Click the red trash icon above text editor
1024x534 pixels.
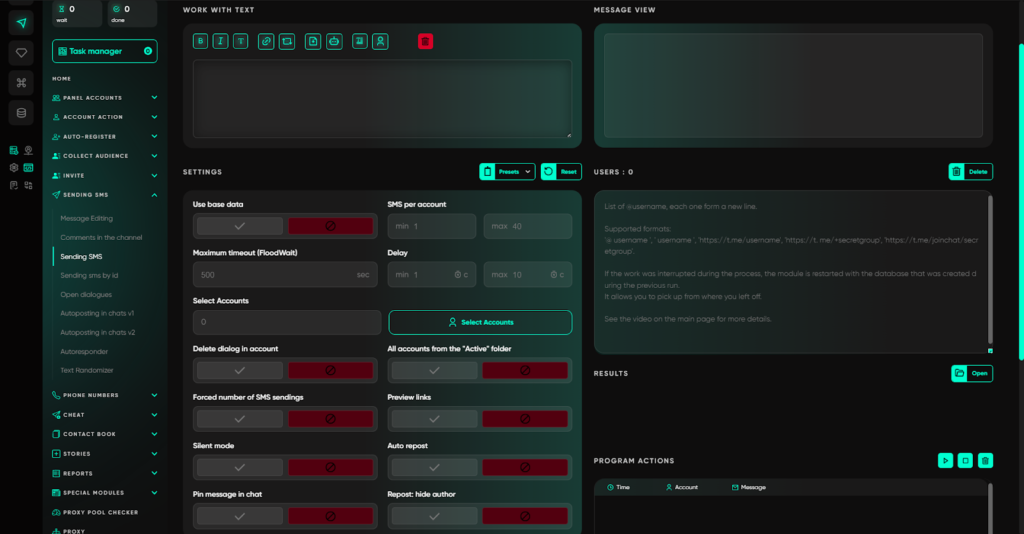click(426, 41)
